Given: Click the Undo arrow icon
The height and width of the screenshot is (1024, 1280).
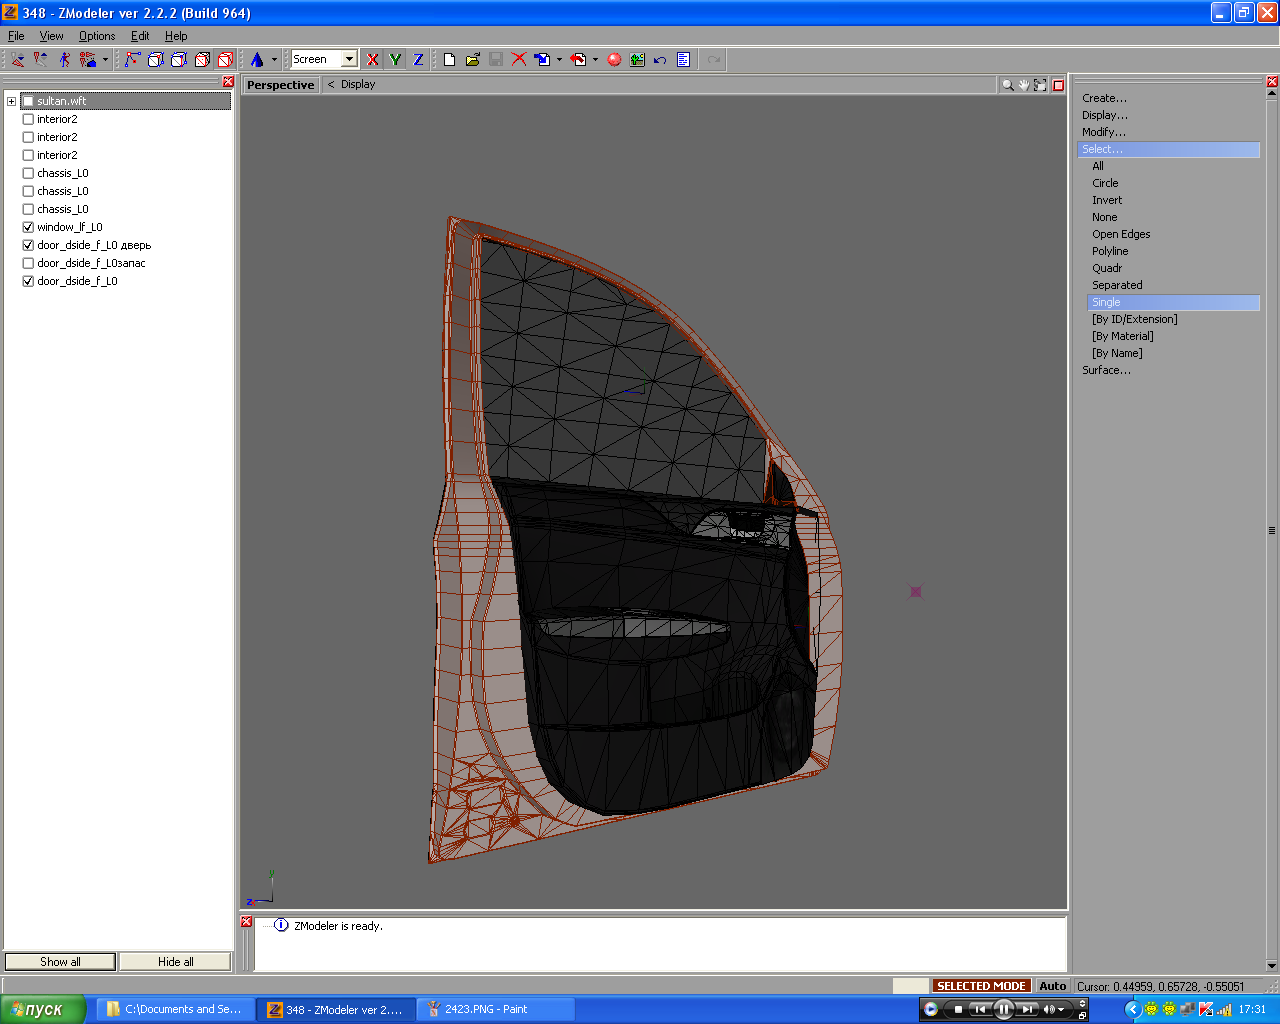Looking at the screenshot, I should pos(660,60).
